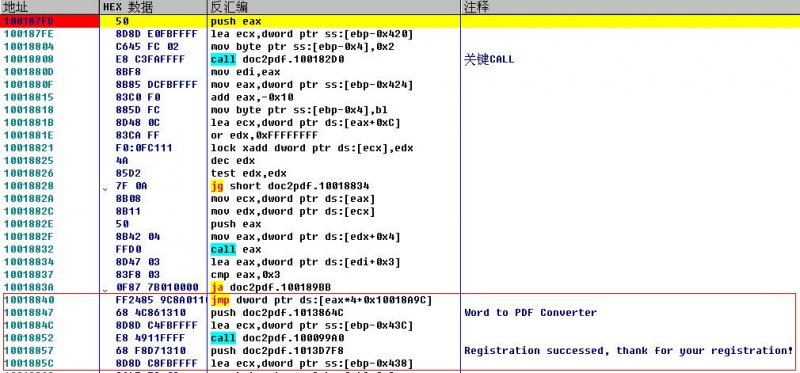Select hex bytes F0:0FC111
This screenshot has height=373, width=800.
(144, 148)
